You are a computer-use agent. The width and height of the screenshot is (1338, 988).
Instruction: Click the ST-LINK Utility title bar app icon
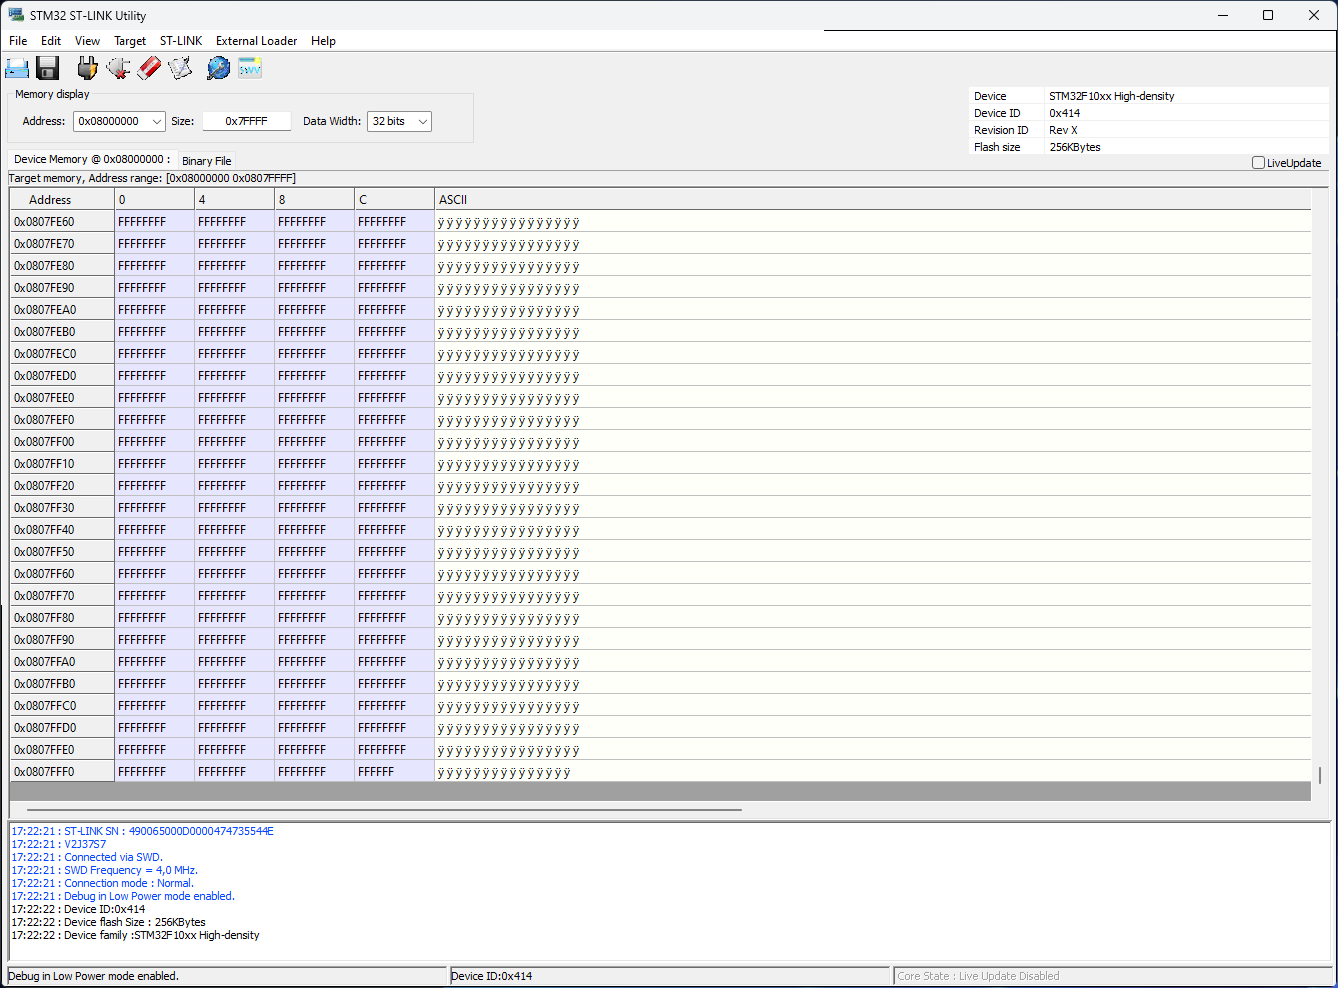click(x=16, y=15)
